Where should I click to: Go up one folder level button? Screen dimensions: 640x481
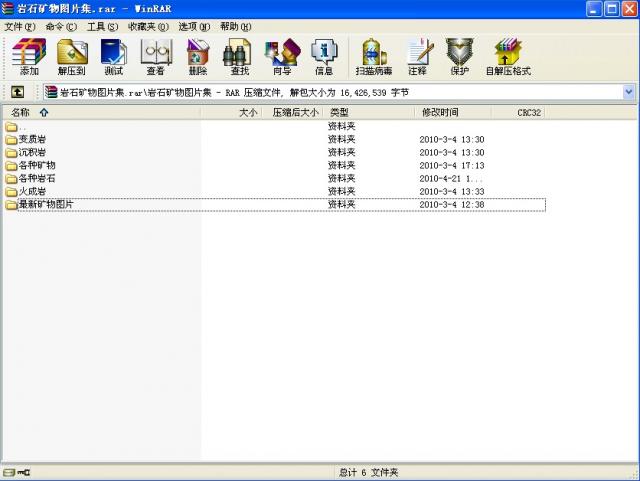[17, 92]
